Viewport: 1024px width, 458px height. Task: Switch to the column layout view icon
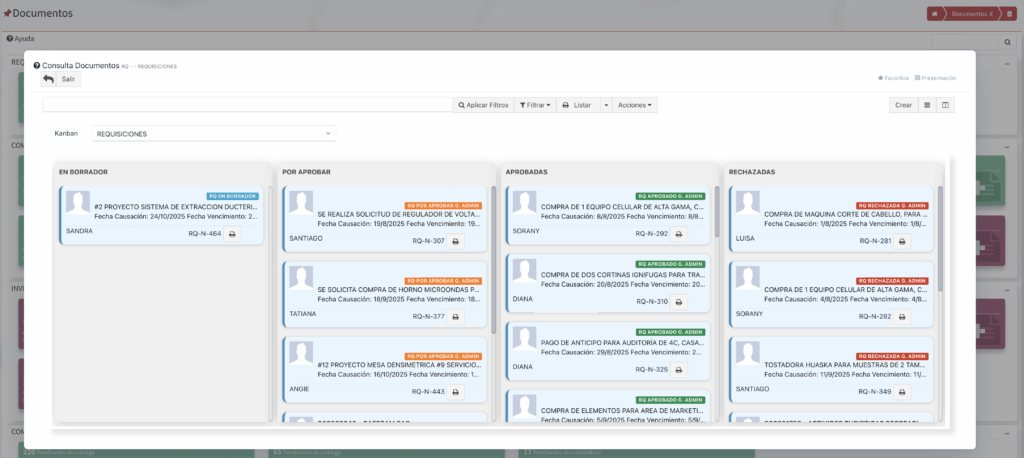[x=945, y=105]
